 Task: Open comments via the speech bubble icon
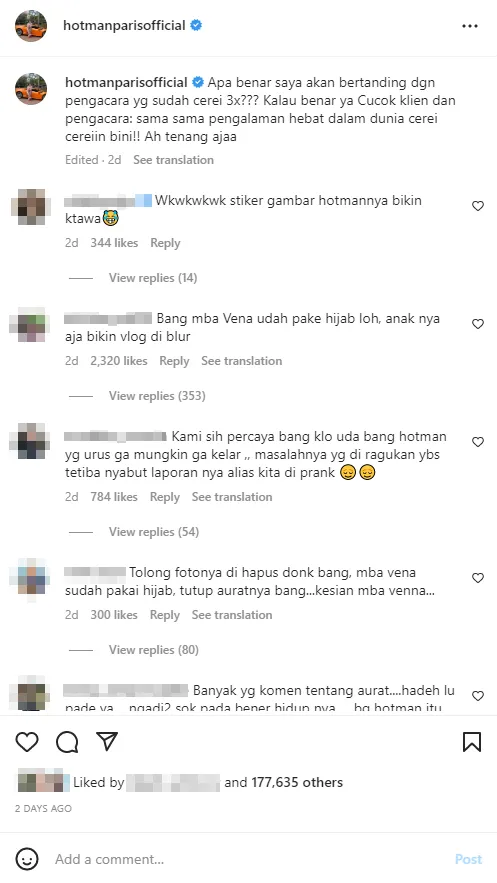(x=67, y=742)
